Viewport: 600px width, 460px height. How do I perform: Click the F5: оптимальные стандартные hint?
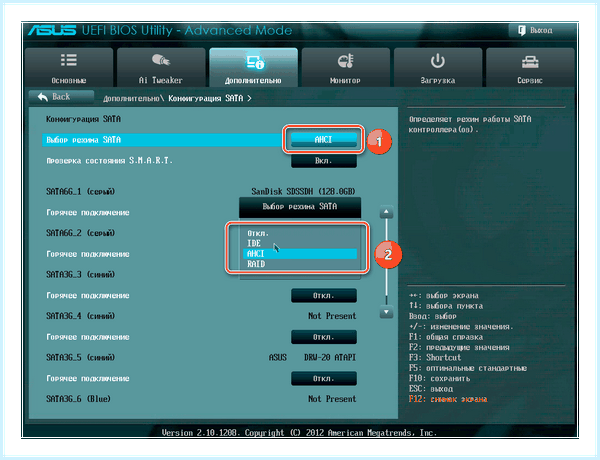468,368
